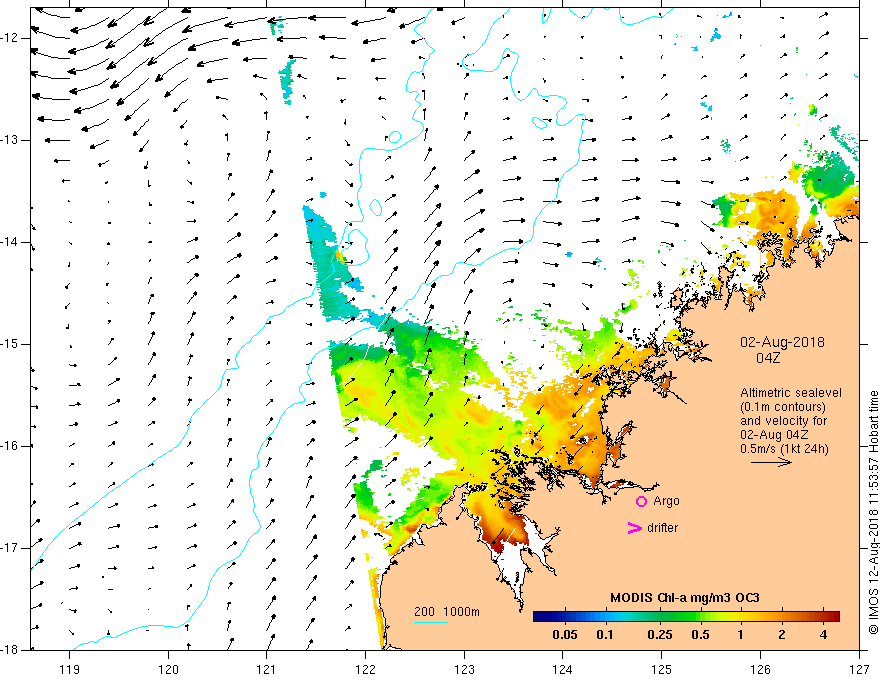Click the '200 1000m' depth contour label

pyautogui.click(x=447, y=612)
